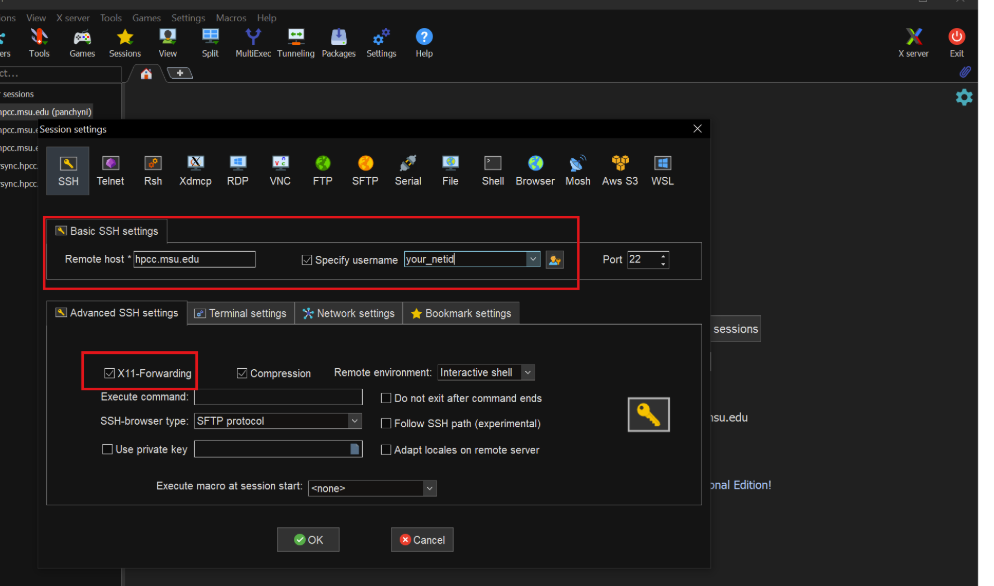The height and width of the screenshot is (586, 994).
Task: Click the Cancel button
Action: point(422,540)
